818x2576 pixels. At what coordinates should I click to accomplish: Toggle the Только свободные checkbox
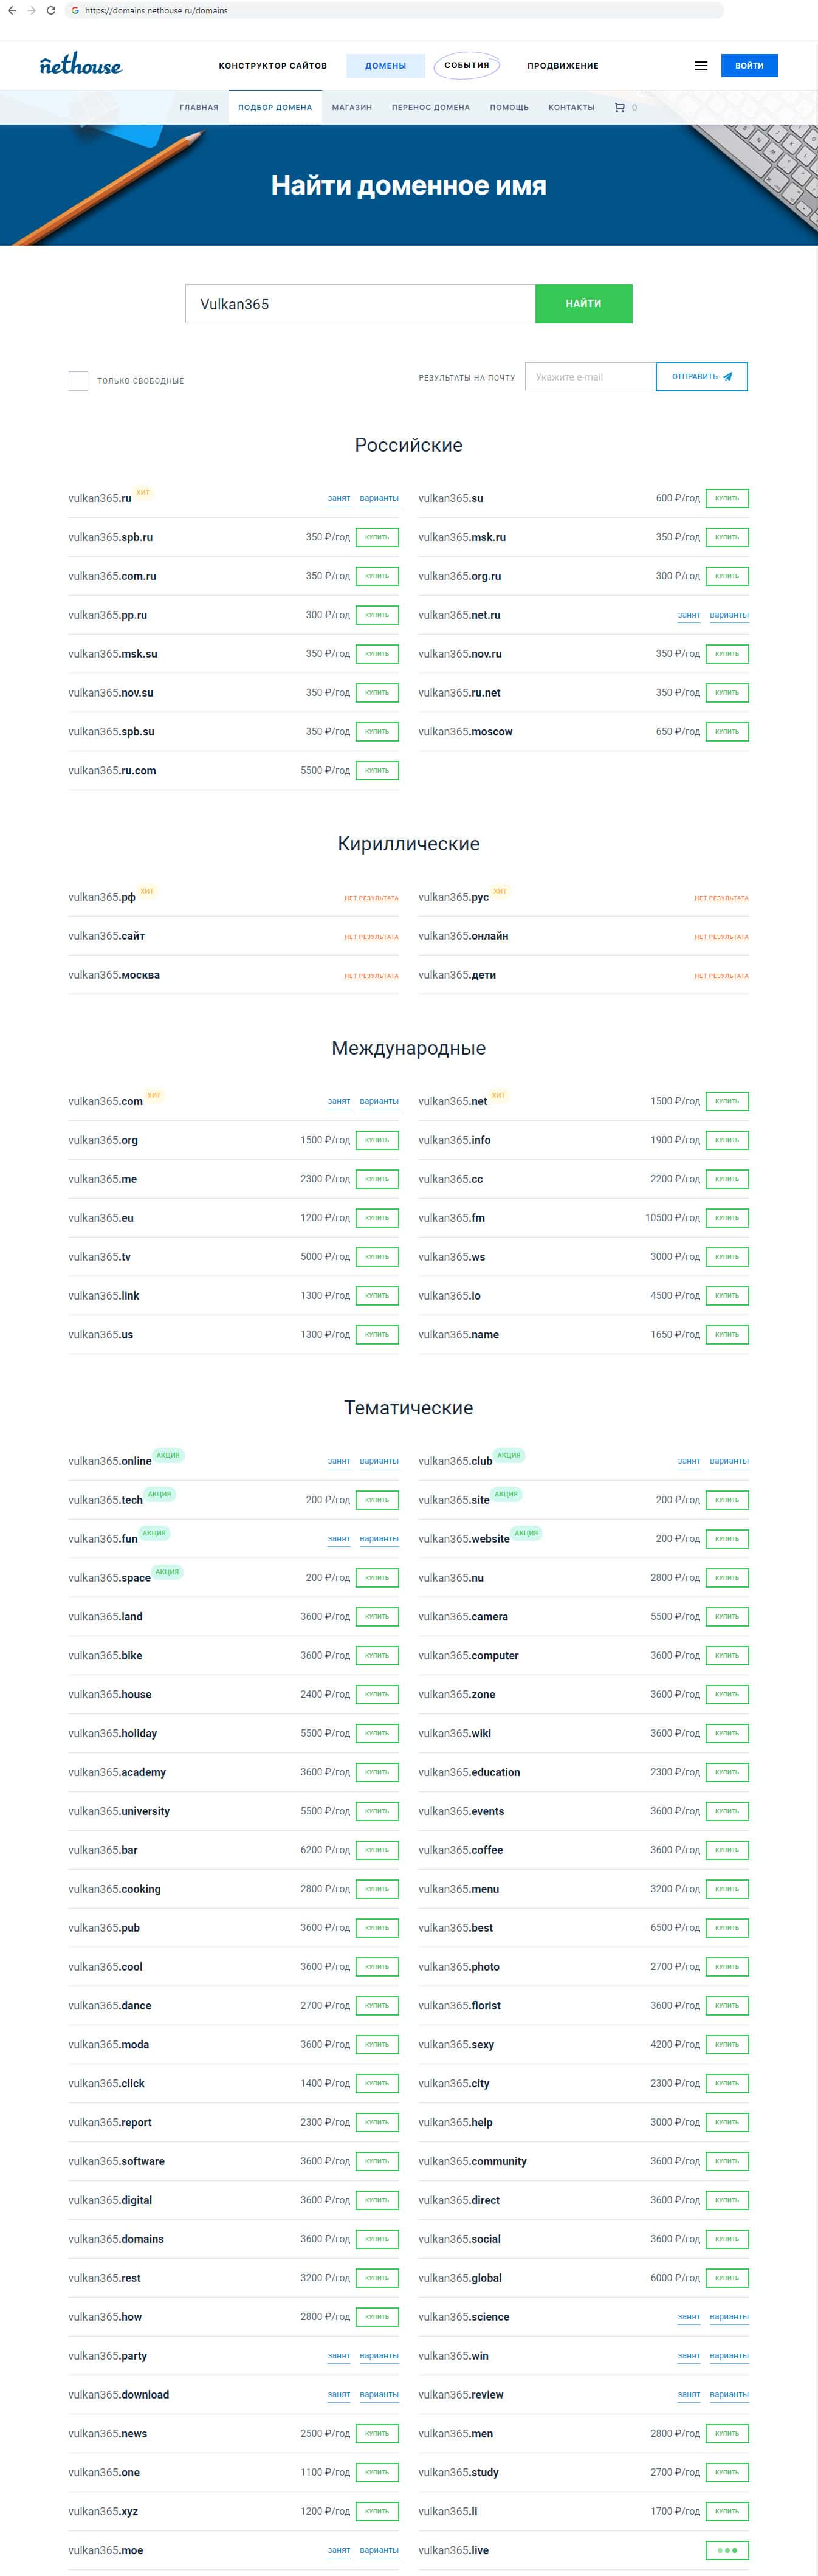pyautogui.click(x=78, y=381)
